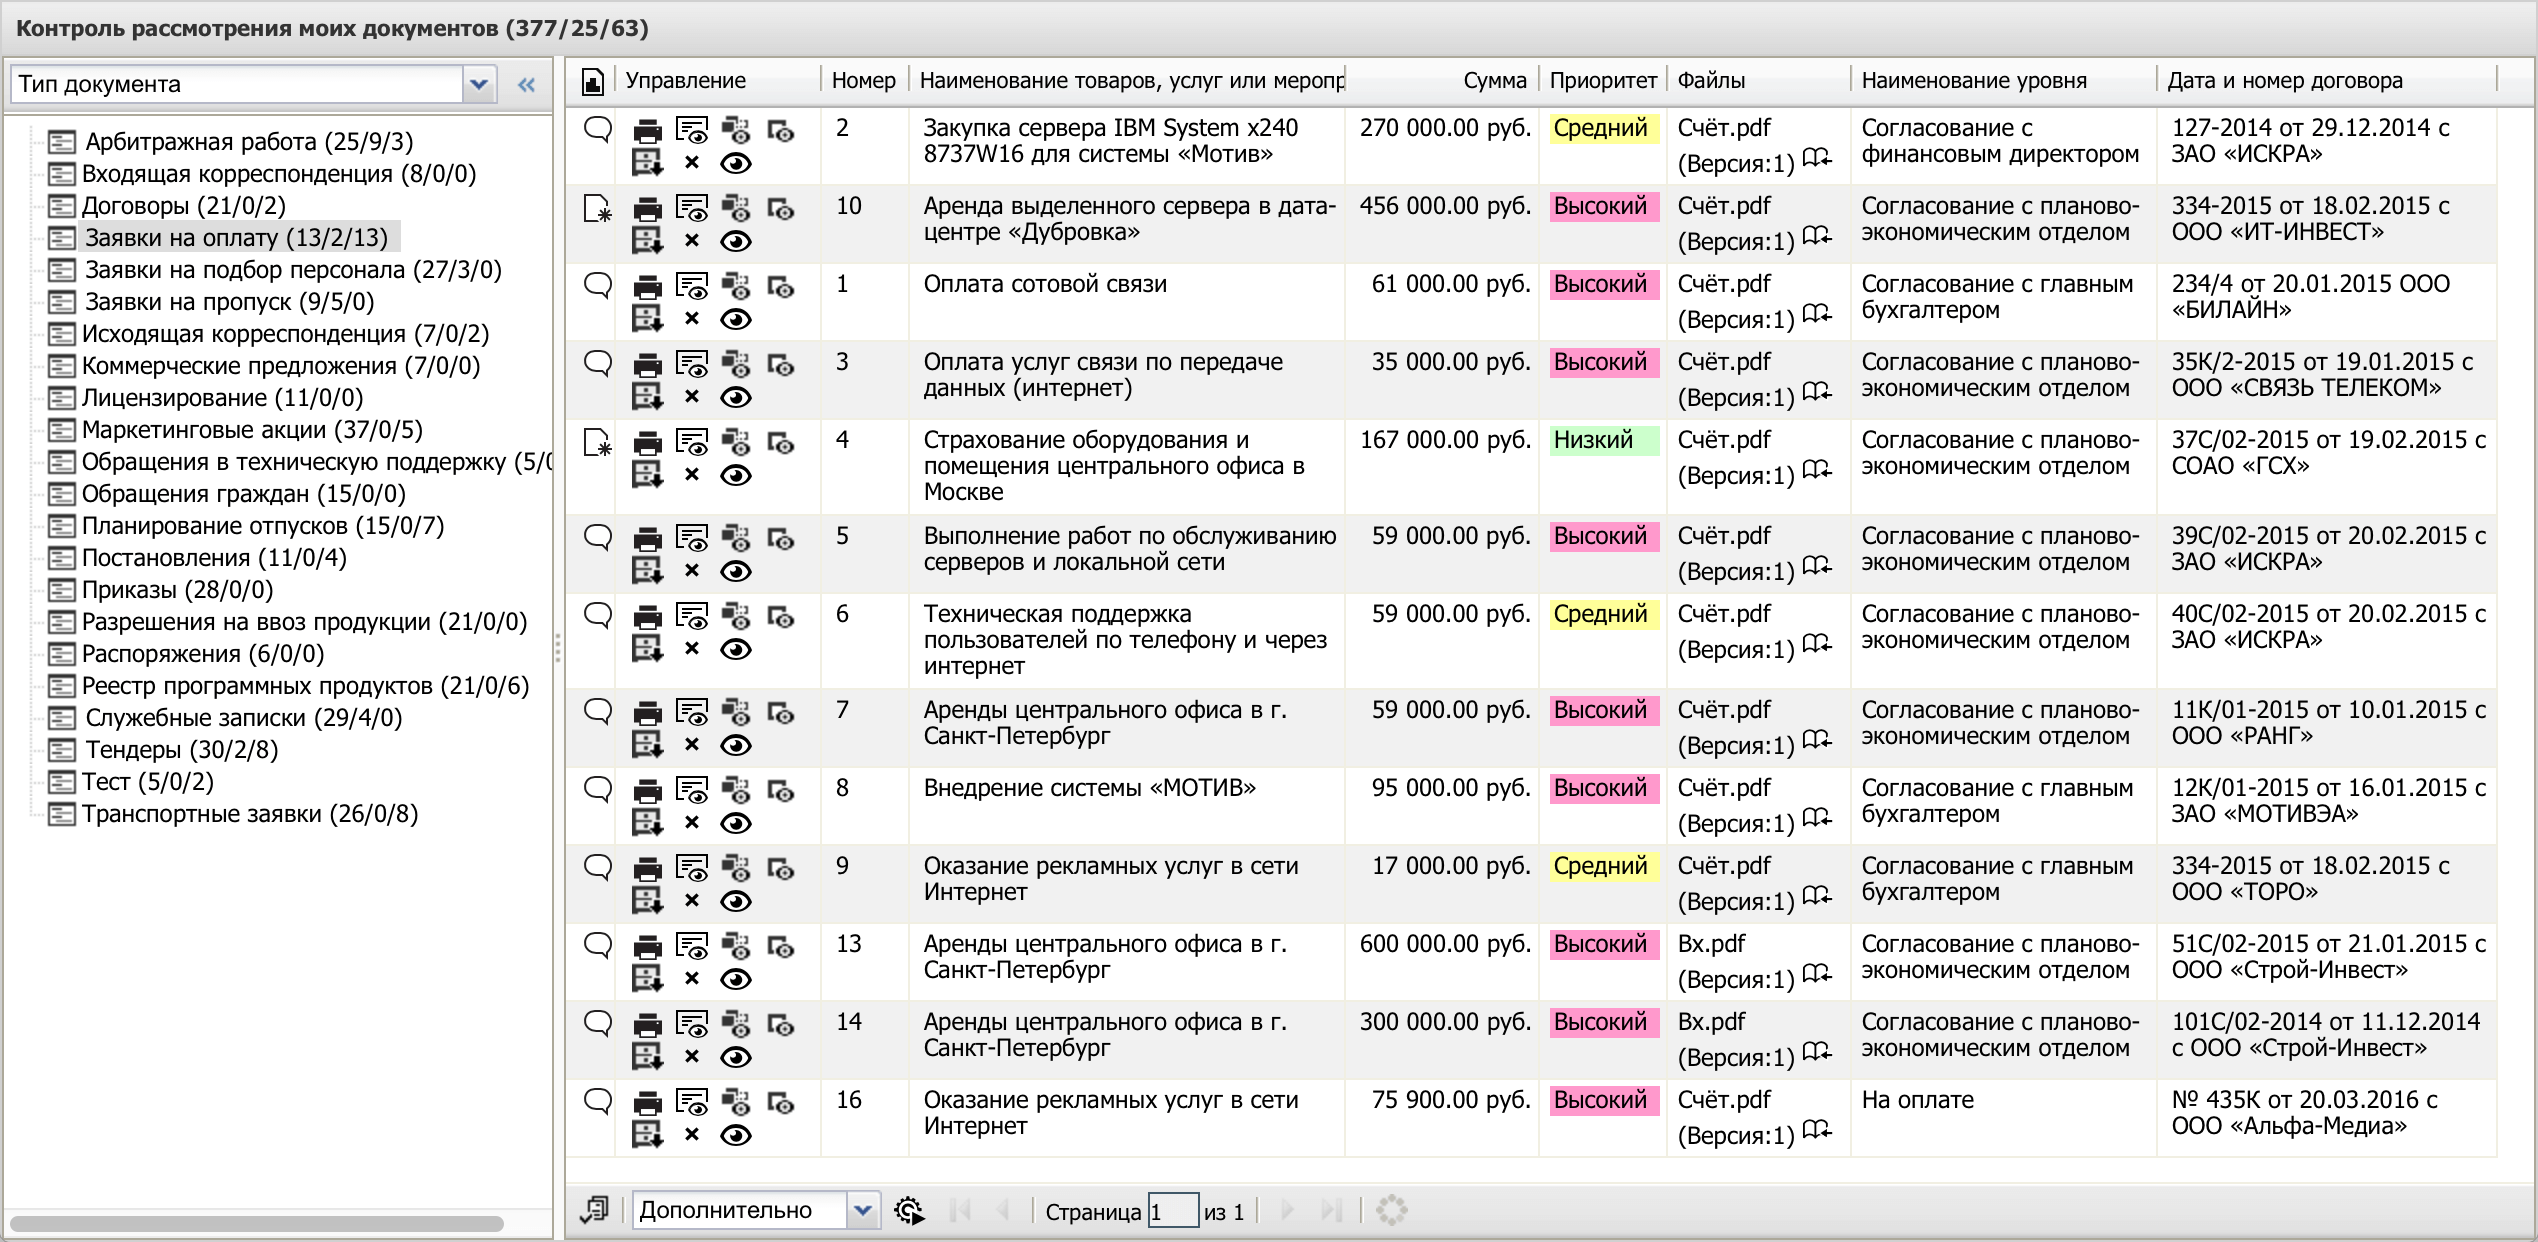This screenshot has height=1242, width=2538.
Task: Click the select-all documents icon bottom left
Action: coord(594,1211)
